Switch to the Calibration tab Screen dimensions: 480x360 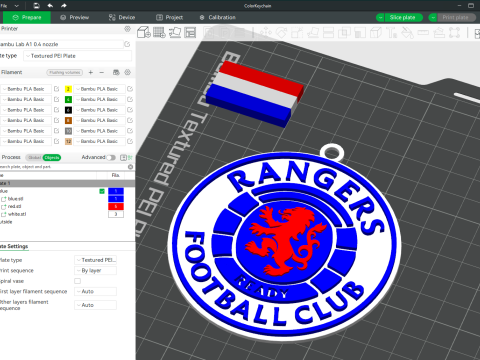(x=218, y=17)
